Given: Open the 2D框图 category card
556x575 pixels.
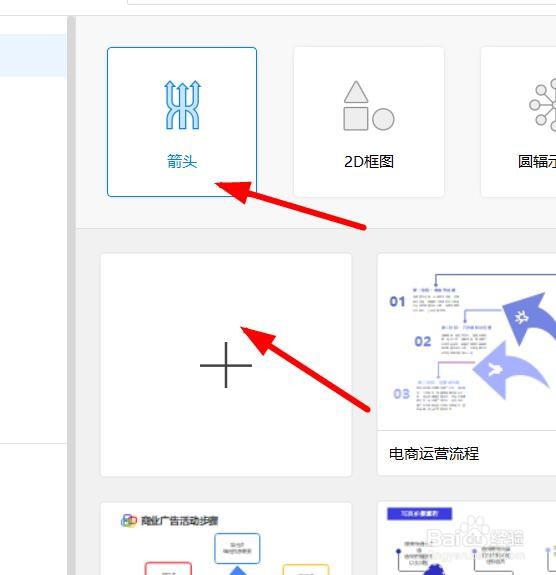Looking at the screenshot, I should [x=369, y=122].
